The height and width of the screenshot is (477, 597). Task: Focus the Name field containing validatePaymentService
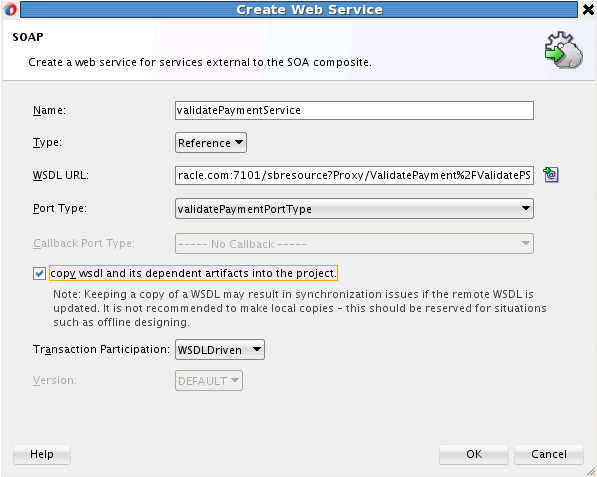(x=354, y=110)
